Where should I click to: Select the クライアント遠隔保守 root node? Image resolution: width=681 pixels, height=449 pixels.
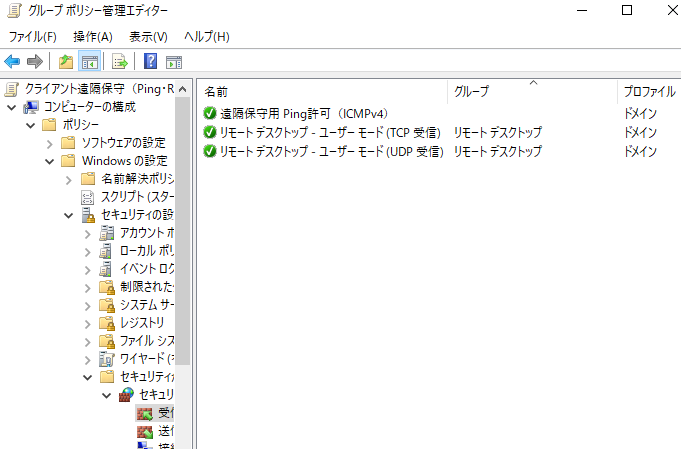tap(99, 89)
